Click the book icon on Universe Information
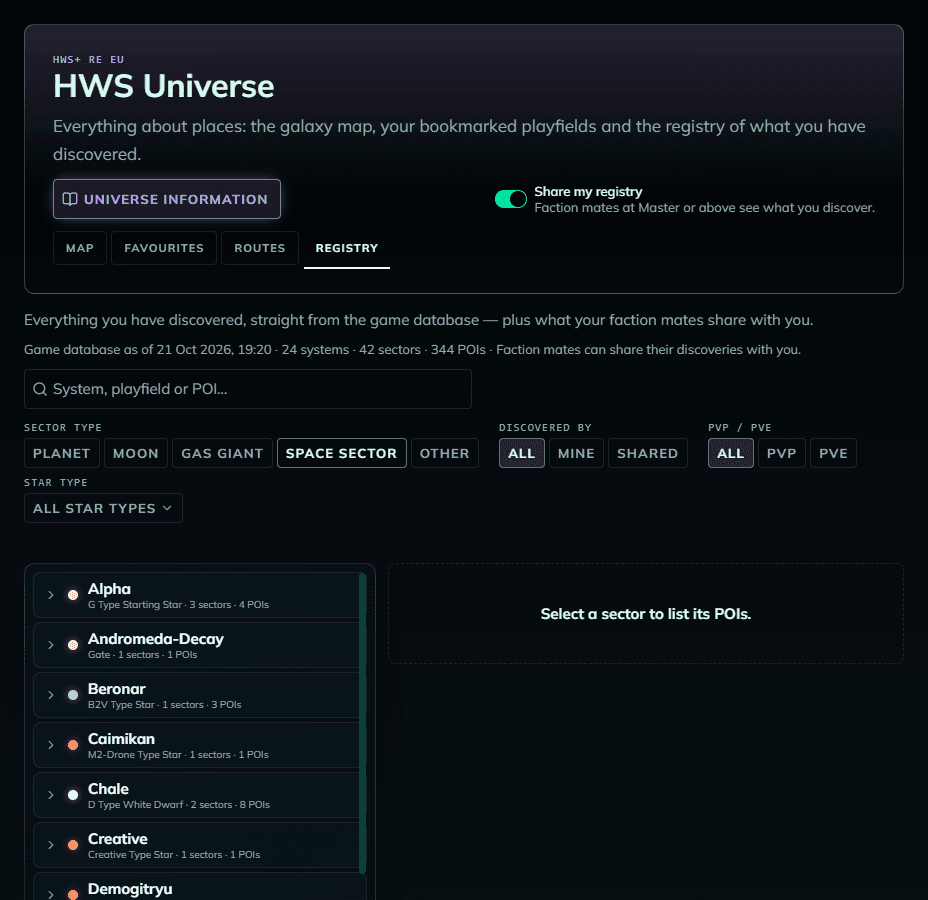 [70, 199]
